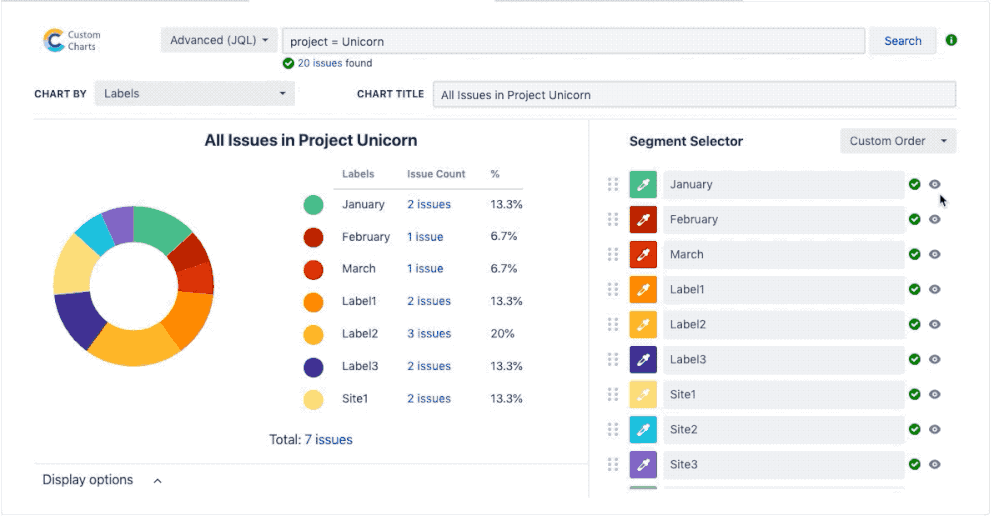
Task: Click the green info icon beside Search
Action: [x=951, y=40]
